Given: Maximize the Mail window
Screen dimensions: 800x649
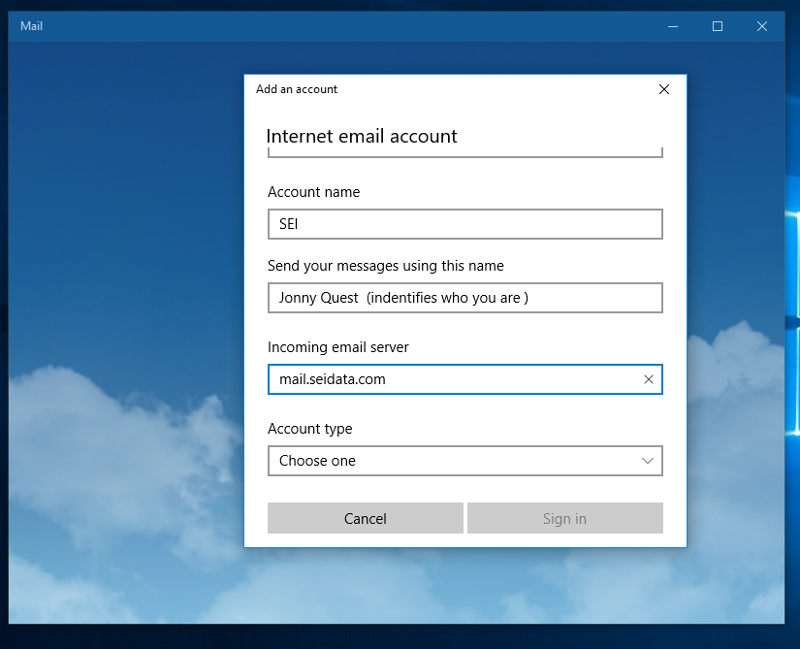Looking at the screenshot, I should (717, 25).
